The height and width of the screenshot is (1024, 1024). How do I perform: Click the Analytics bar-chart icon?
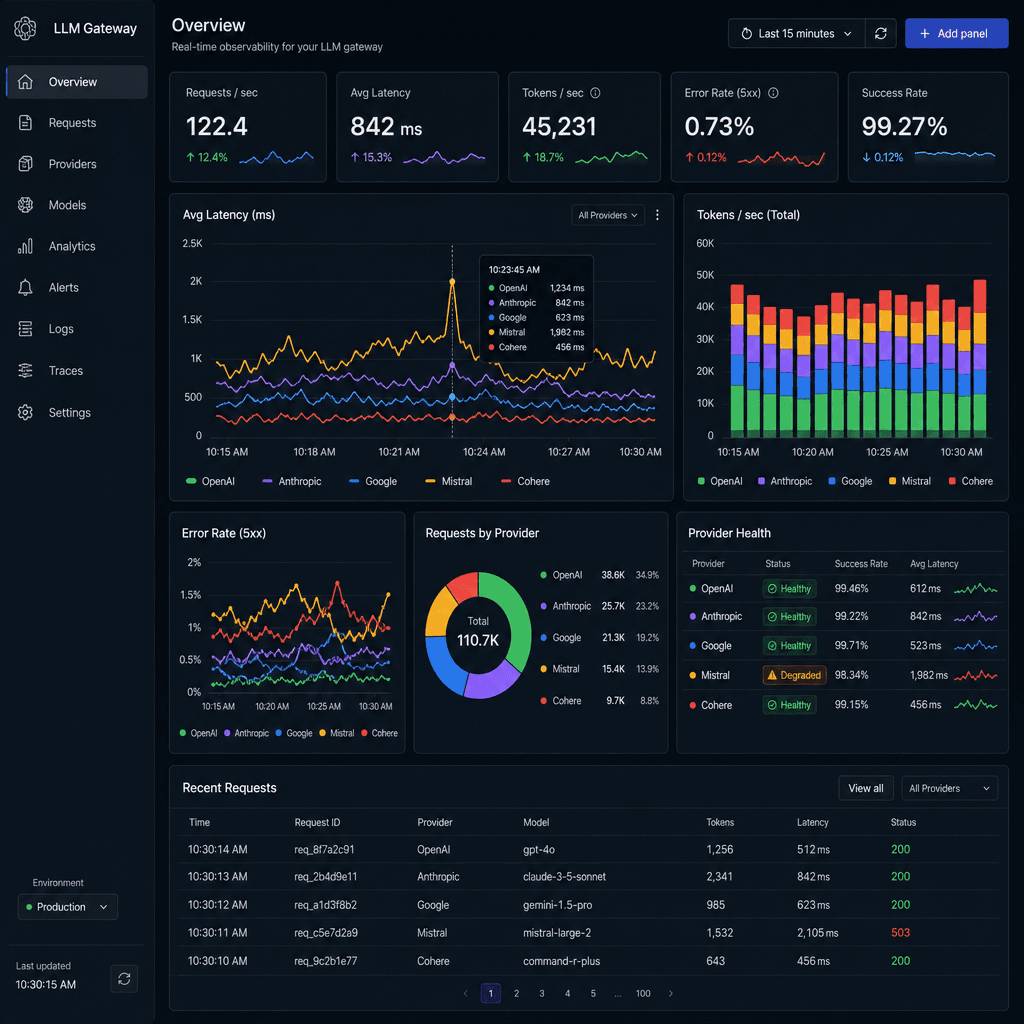[x=25, y=246]
